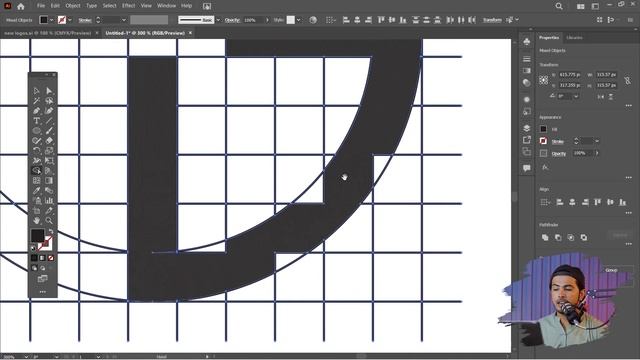Select the Direct Selection tool
This screenshot has width=640, height=360.
pos(49,91)
